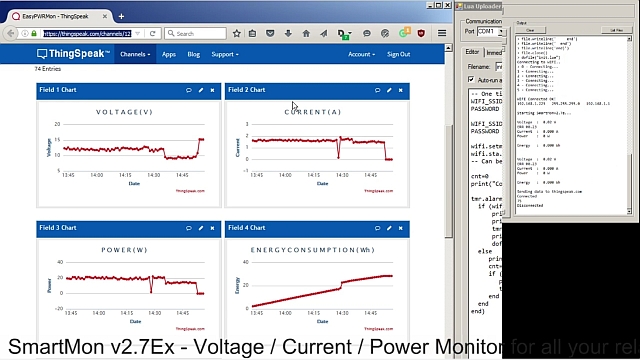Open the Firefox hamburger menu

pos(442,33)
